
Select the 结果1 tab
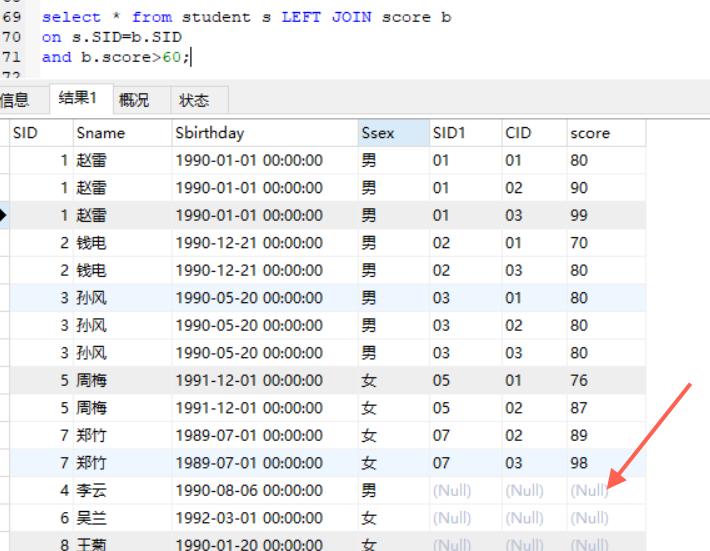(x=81, y=98)
